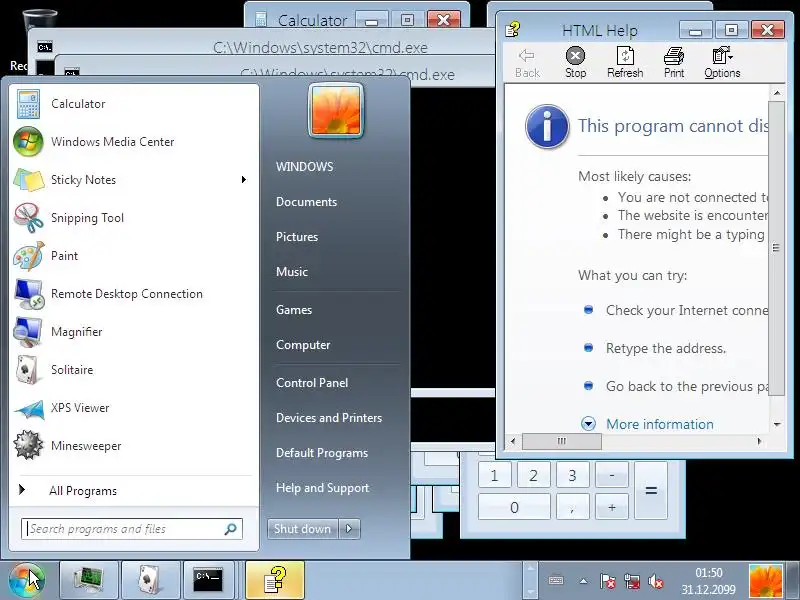Image resolution: width=800 pixels, height=600 pixels.
Task: Click the vertical scrollbar thumb in HTML Help
Action: point(777,248)
